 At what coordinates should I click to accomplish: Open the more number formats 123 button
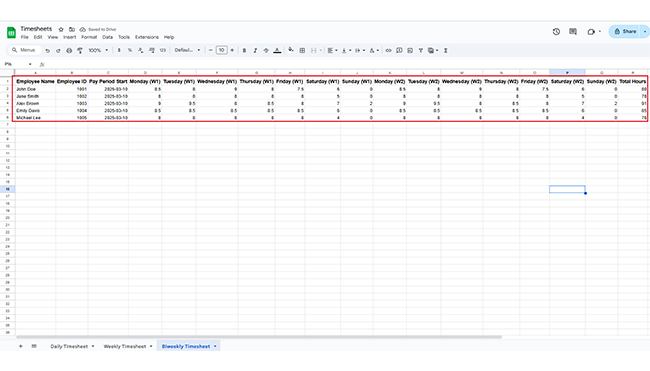pyautogui.click(x=163, y=51)
